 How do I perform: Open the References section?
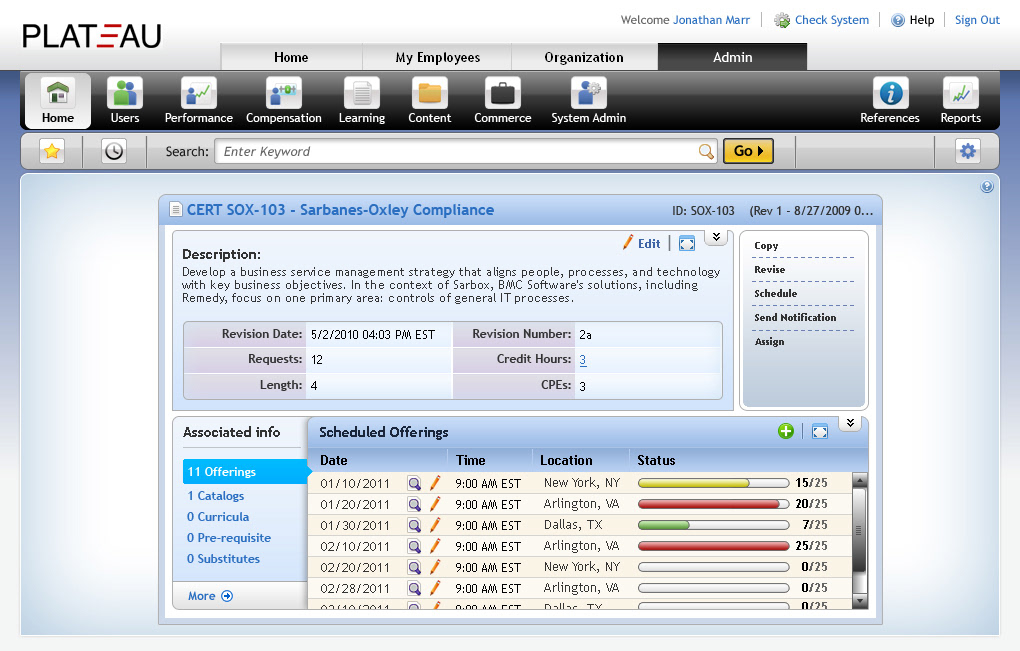[890, 101]
